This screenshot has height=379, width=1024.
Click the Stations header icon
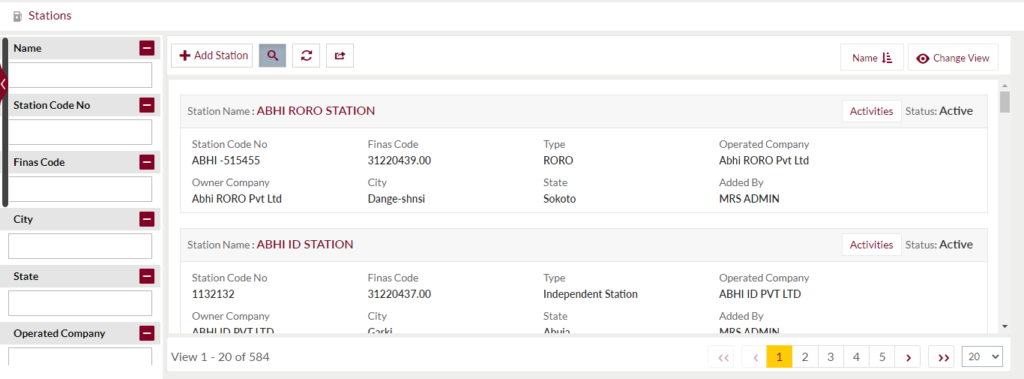[17, 16]
